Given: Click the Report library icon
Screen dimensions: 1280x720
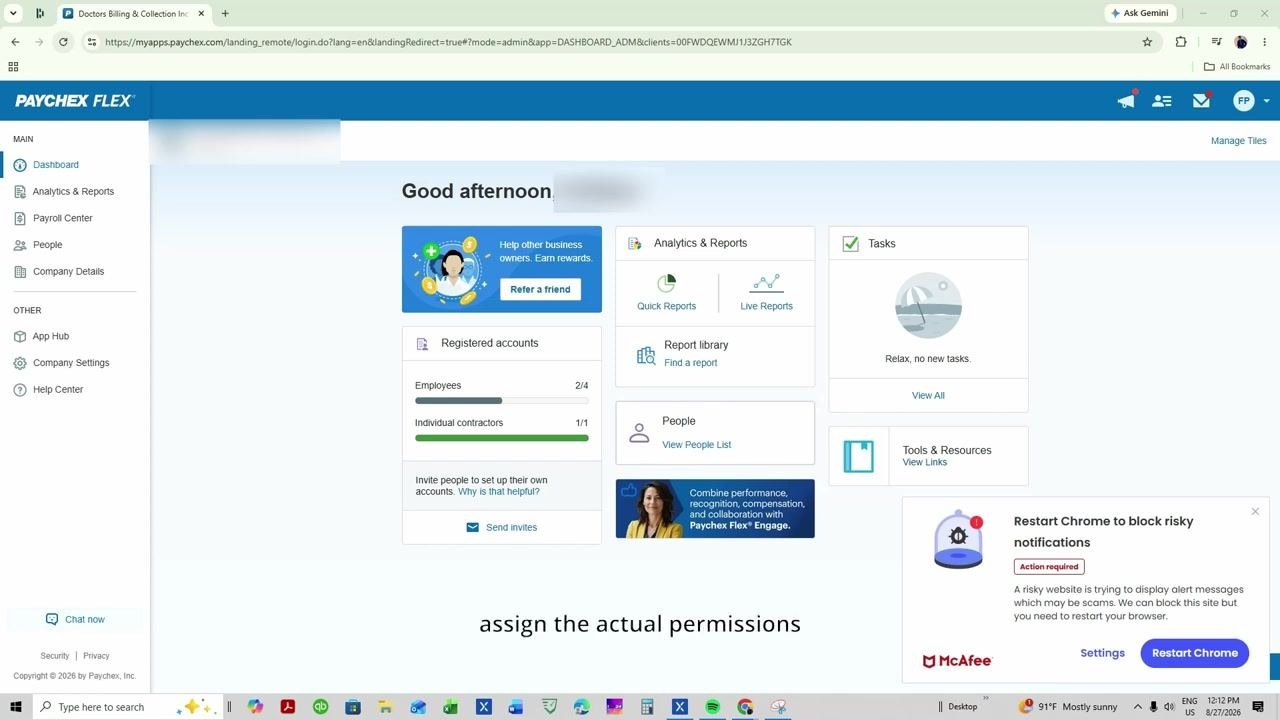Looking at the screenshot, I should [x=646, y=354].
